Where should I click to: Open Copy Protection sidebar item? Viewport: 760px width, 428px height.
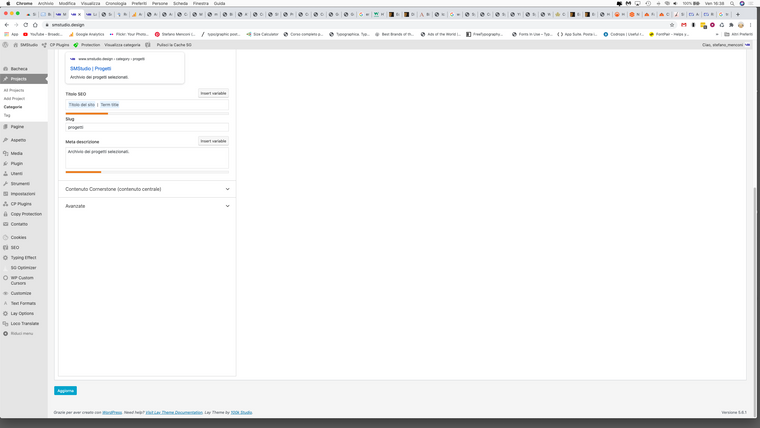click(x=26, y=214)
